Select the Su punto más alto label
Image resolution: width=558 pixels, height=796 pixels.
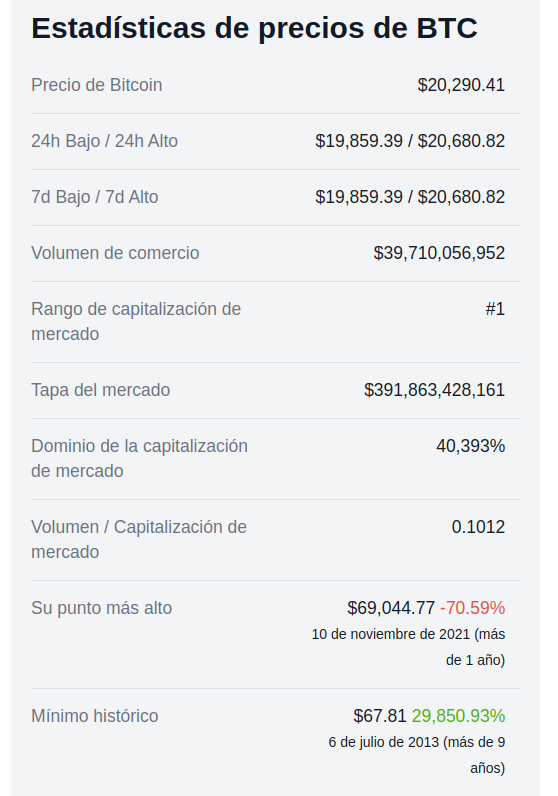click(102, 608)
